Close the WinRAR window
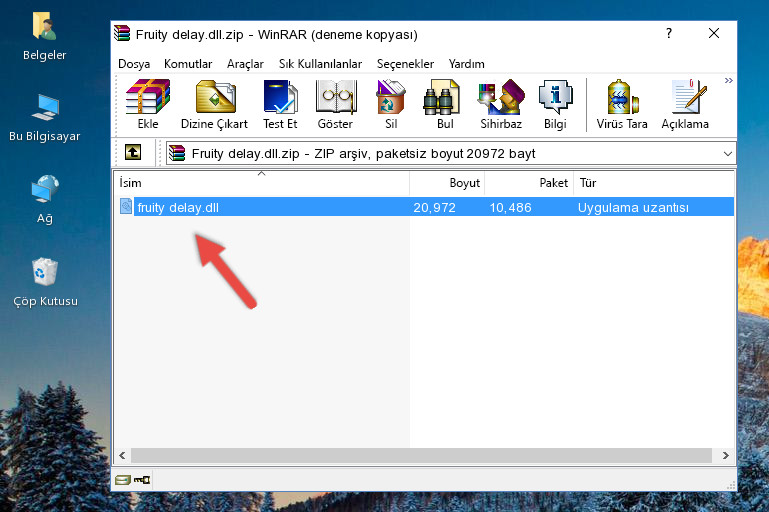The width and height of the screenshot is (769, 512). [x=714, y=33]
